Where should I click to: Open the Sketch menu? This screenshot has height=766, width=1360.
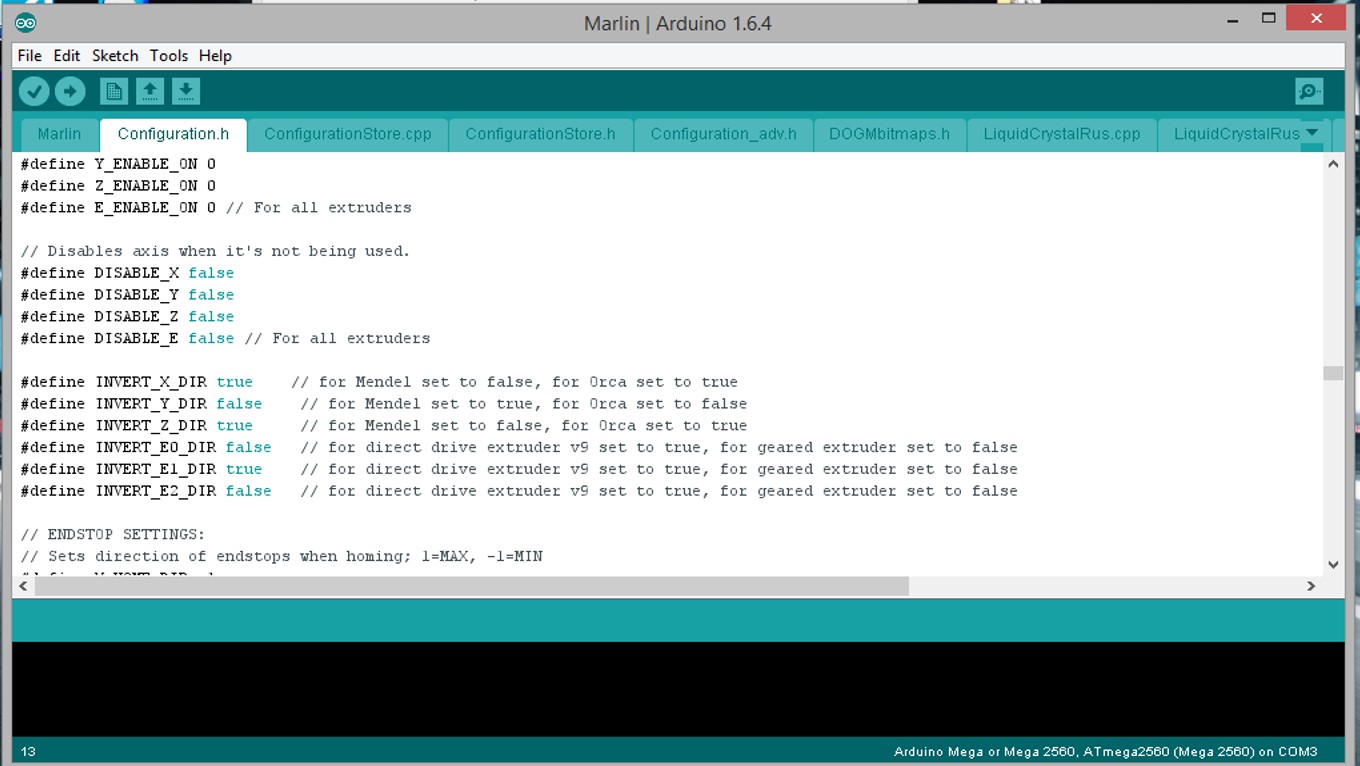point(115,56)
